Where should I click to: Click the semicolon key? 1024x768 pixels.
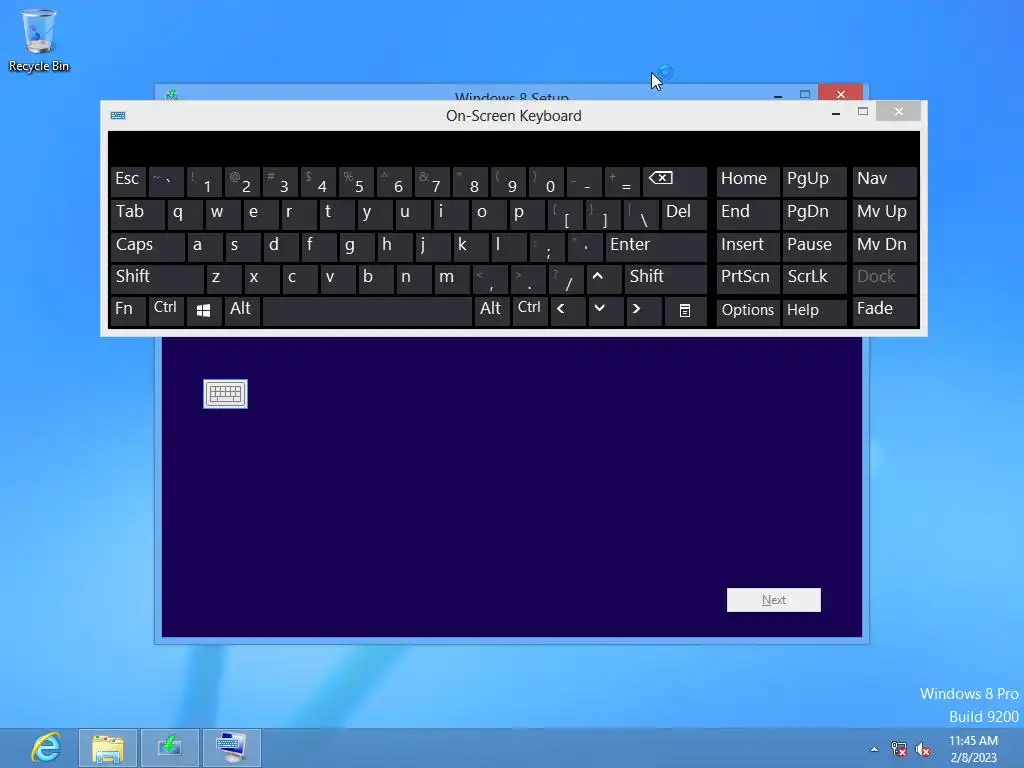click(x=546, y=246)
